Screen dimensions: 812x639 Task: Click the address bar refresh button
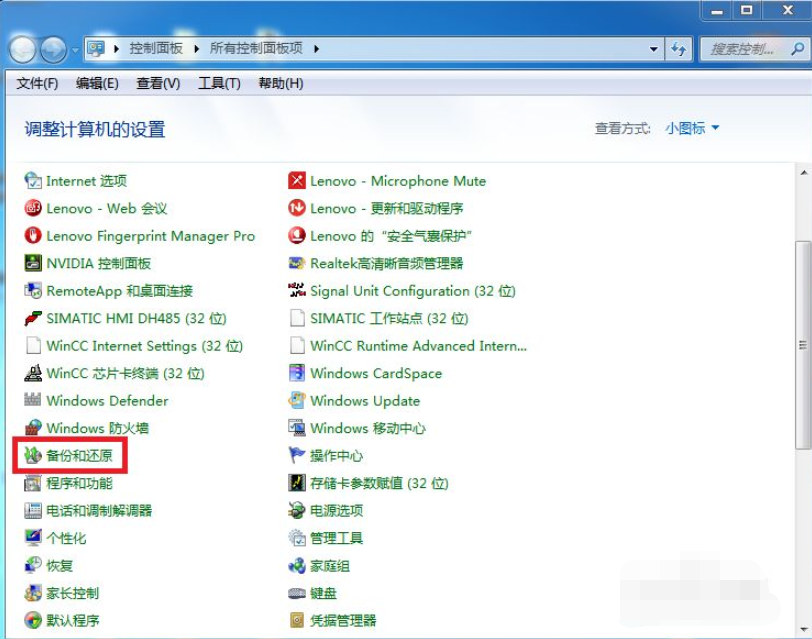[678, 49]
